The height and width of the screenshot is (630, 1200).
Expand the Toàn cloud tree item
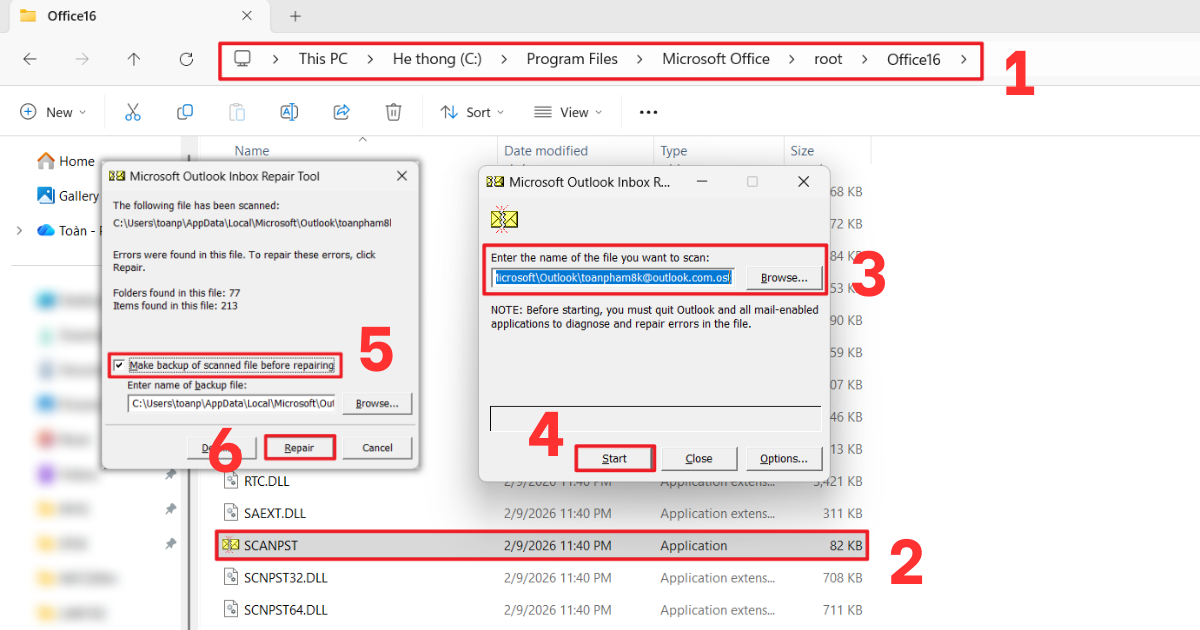[x=18, y=230]
